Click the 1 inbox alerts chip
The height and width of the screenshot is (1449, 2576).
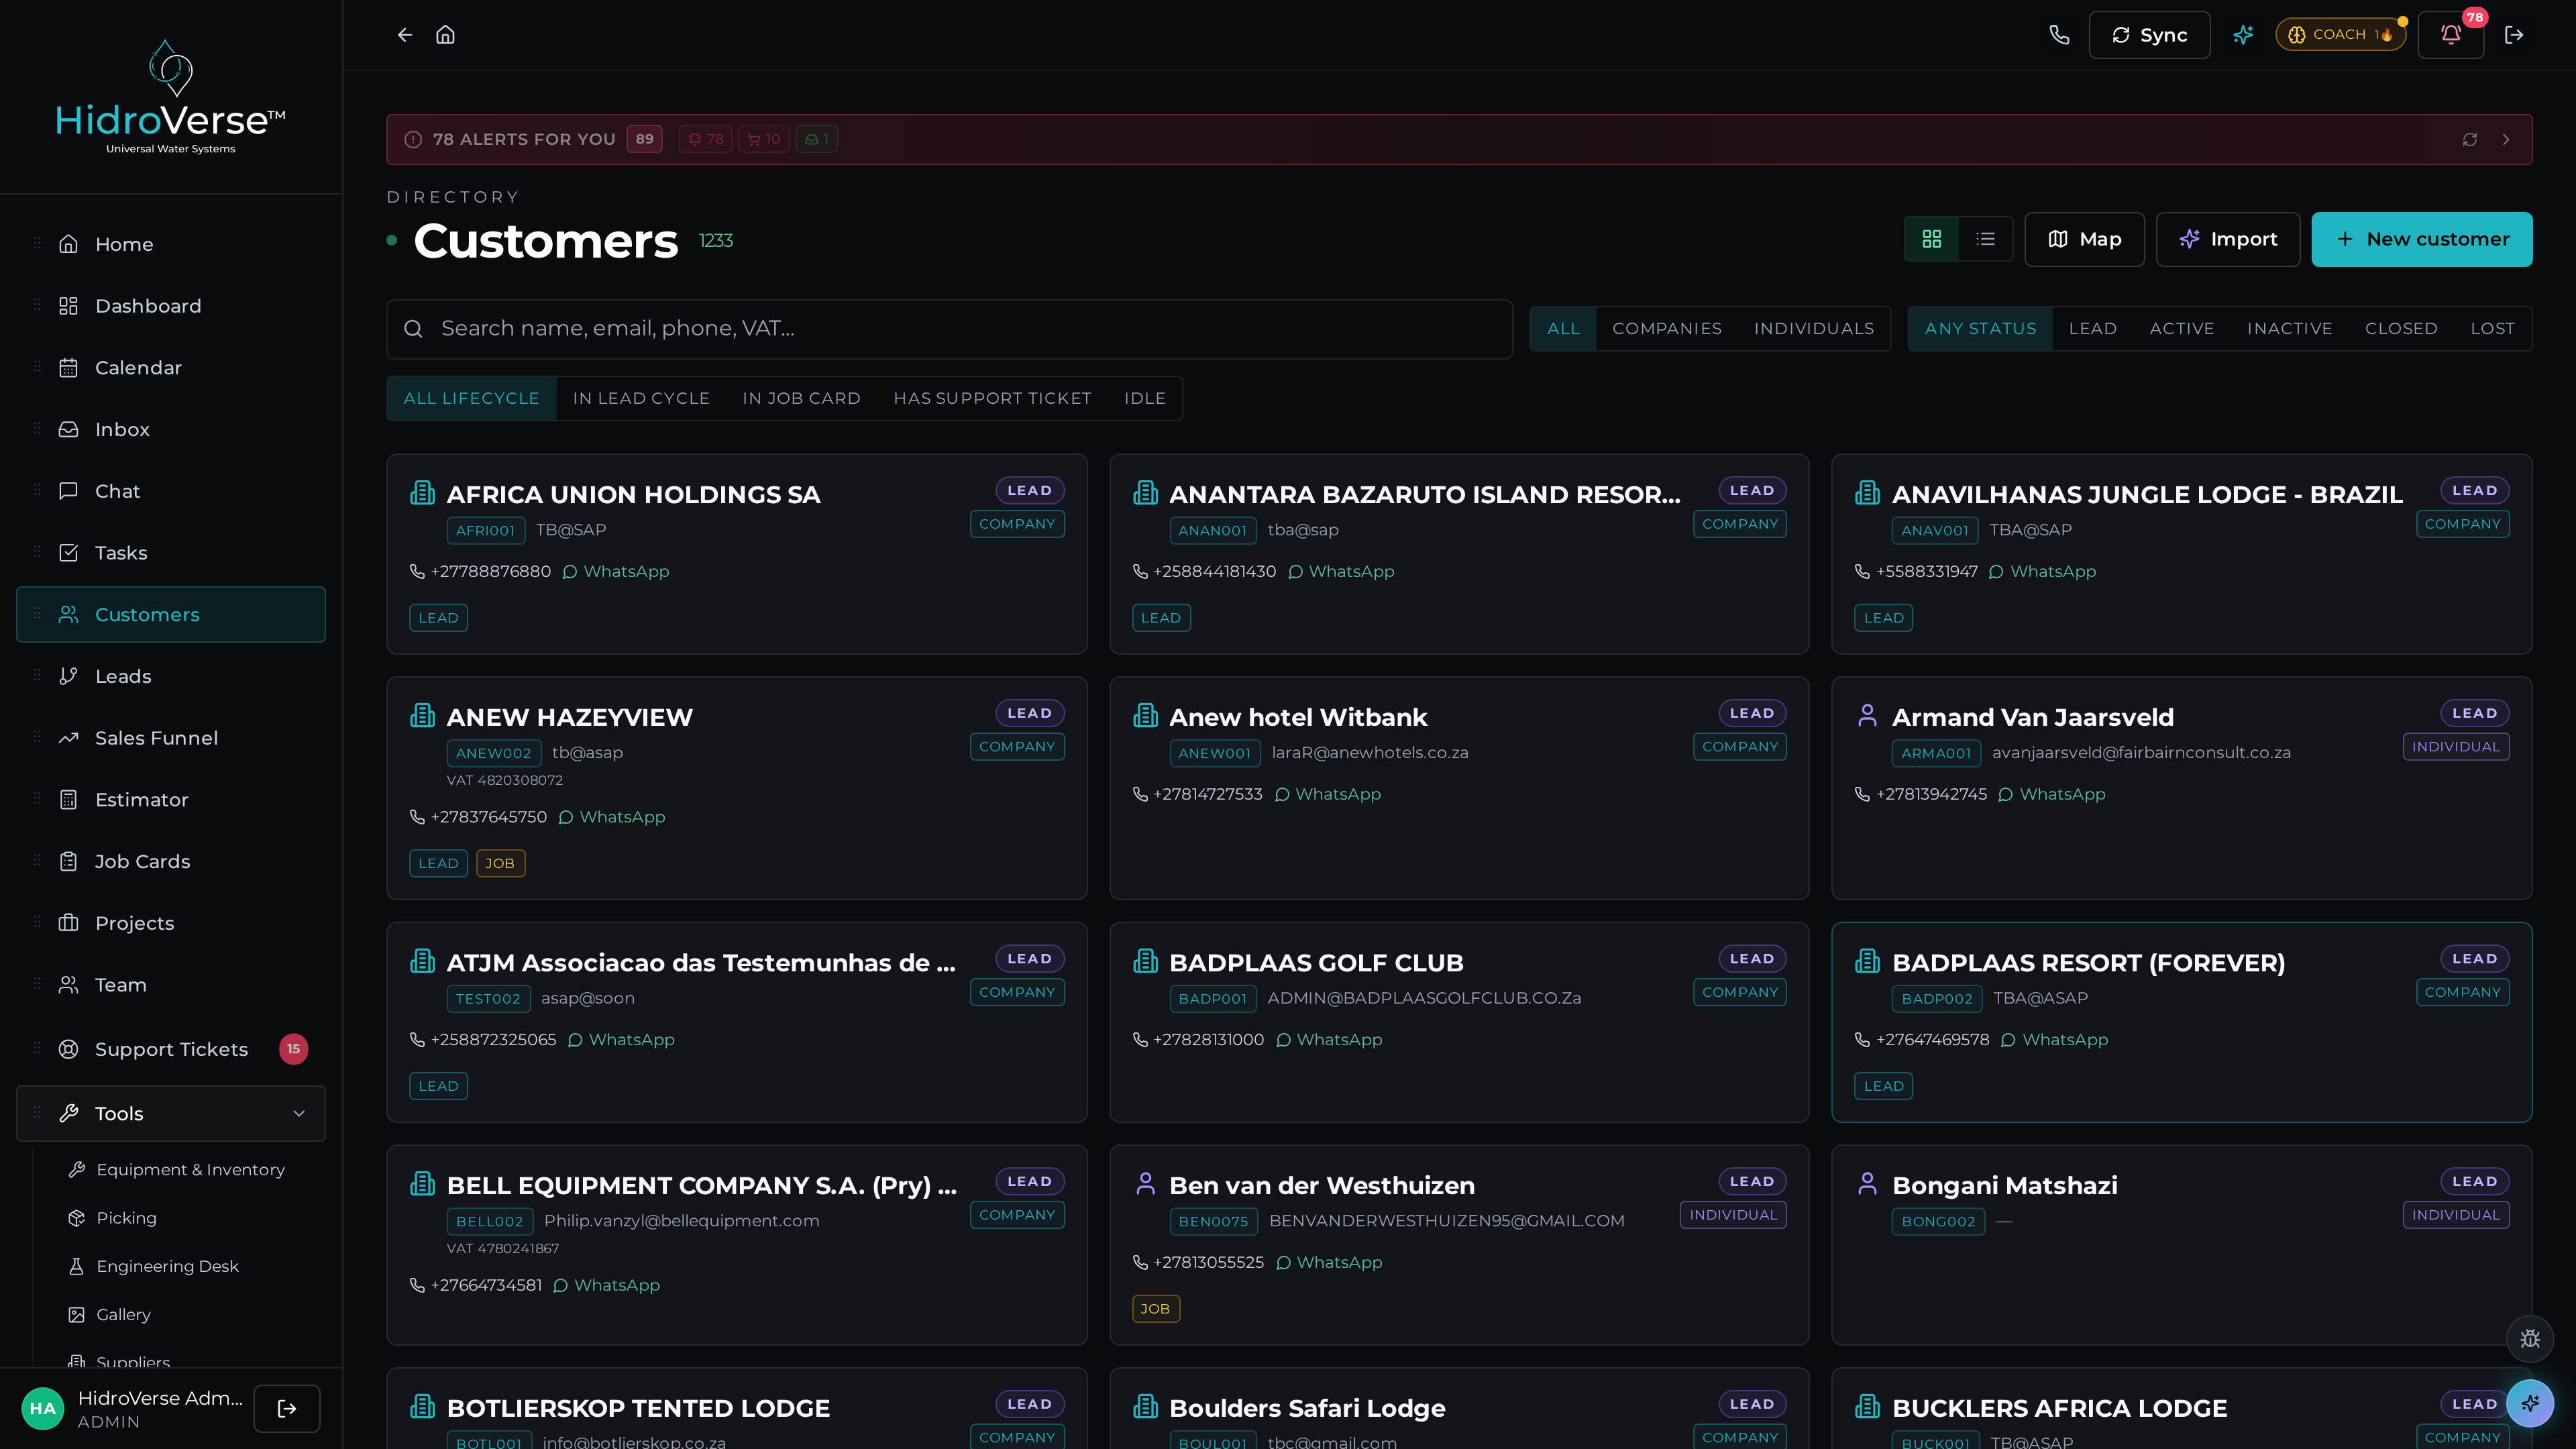pyautogui.click(x=817, y=140)
